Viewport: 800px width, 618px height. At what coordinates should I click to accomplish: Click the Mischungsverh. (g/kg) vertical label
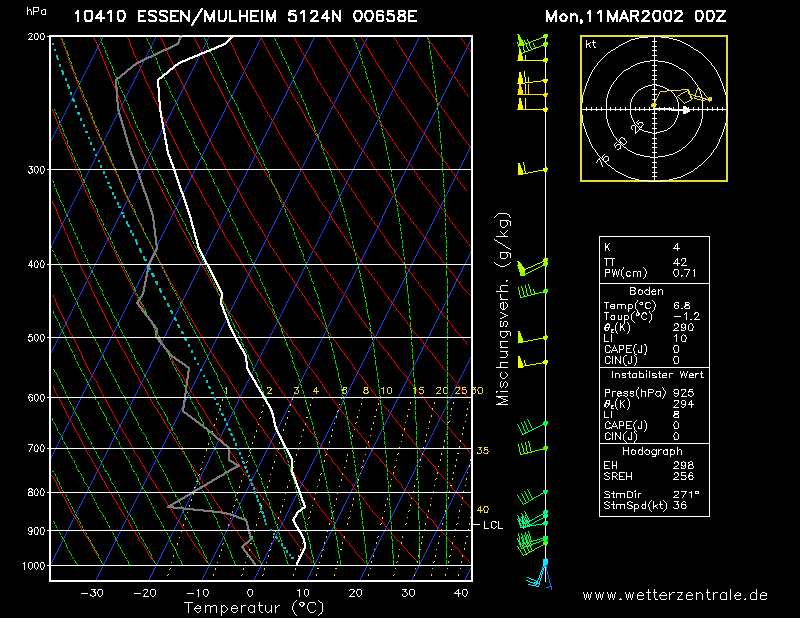pyautogui.click(x=503, y=309)
